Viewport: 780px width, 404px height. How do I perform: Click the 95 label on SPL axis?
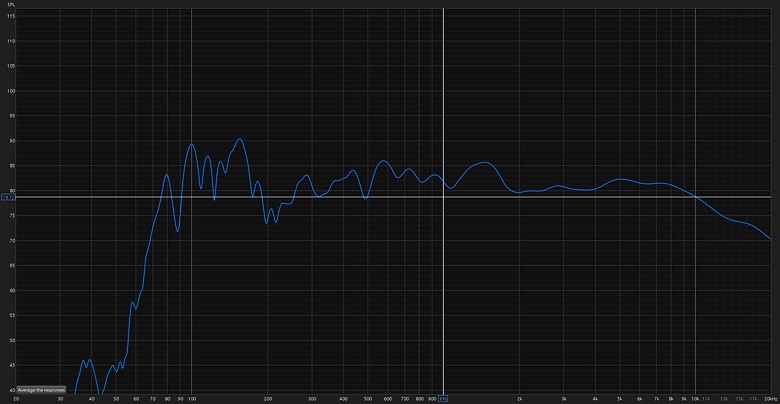tap(12, 116)
